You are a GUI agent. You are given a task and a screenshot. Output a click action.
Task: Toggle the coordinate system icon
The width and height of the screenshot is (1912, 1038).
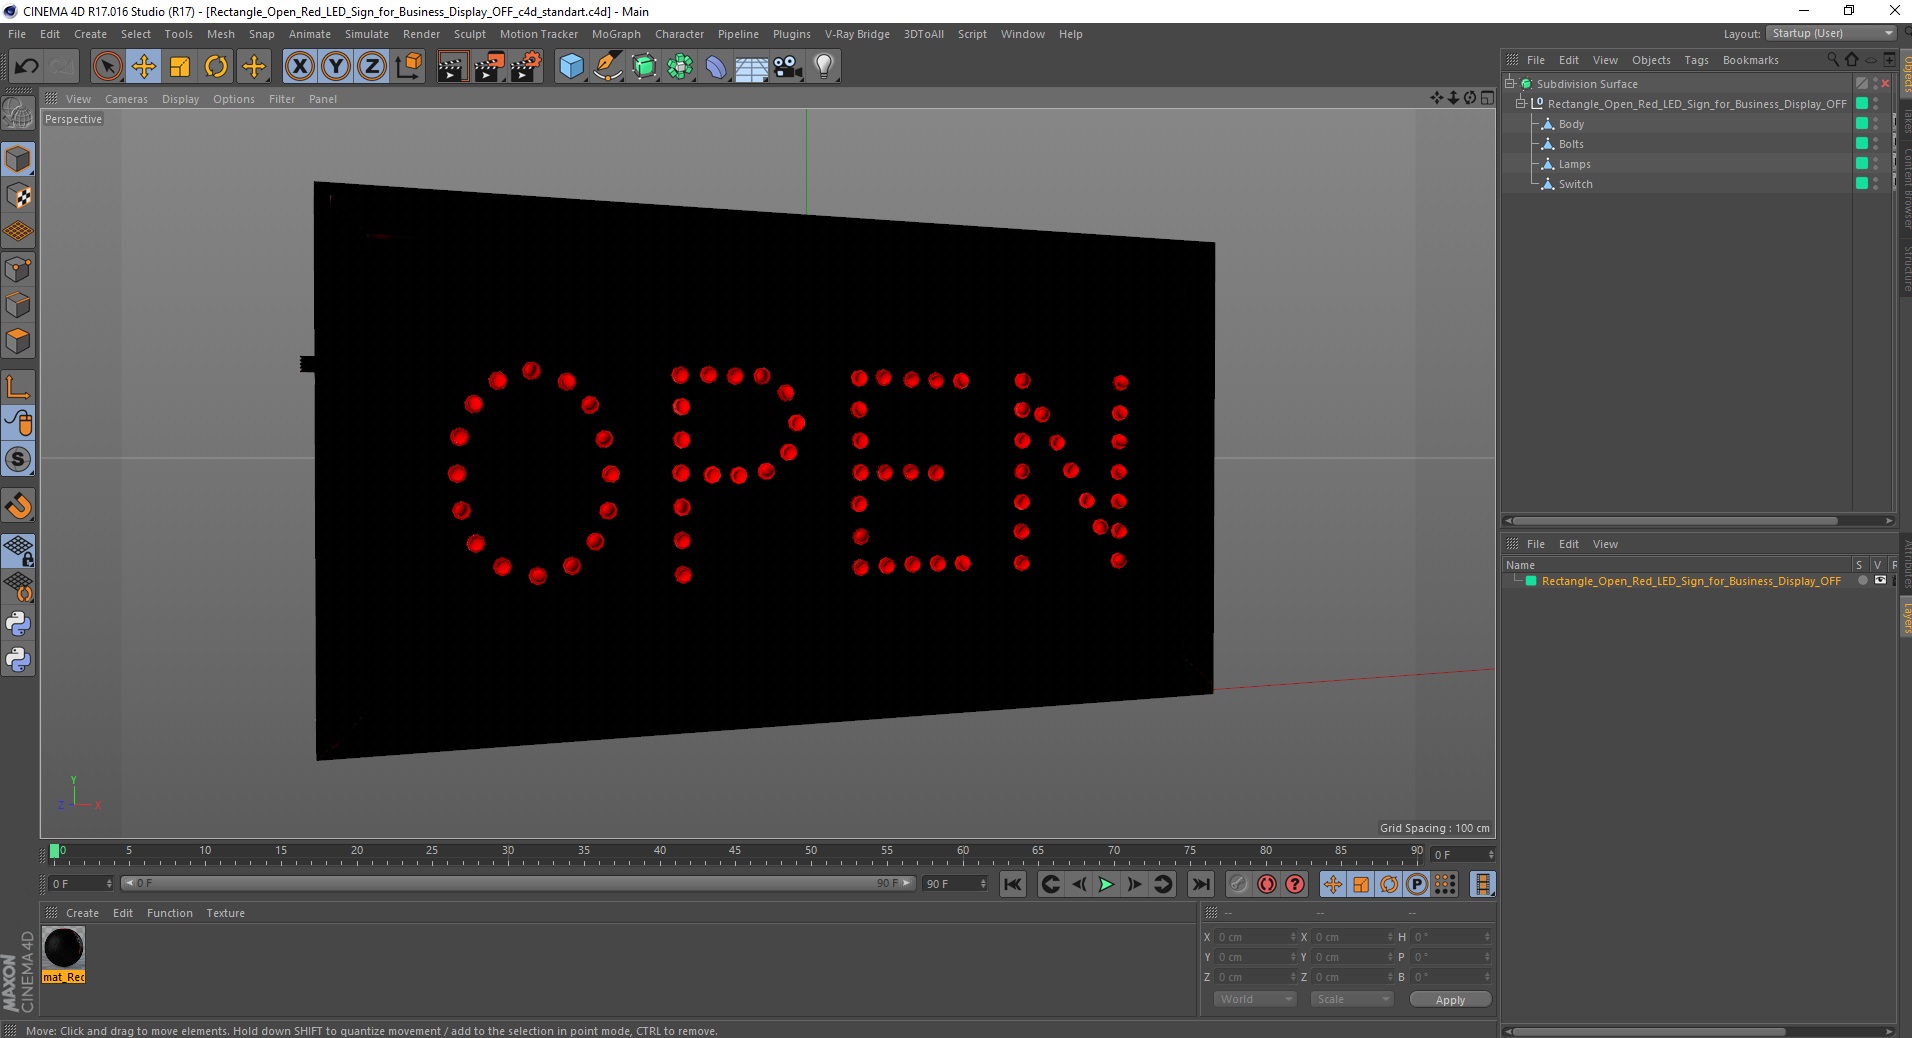(x=408, y=67)
